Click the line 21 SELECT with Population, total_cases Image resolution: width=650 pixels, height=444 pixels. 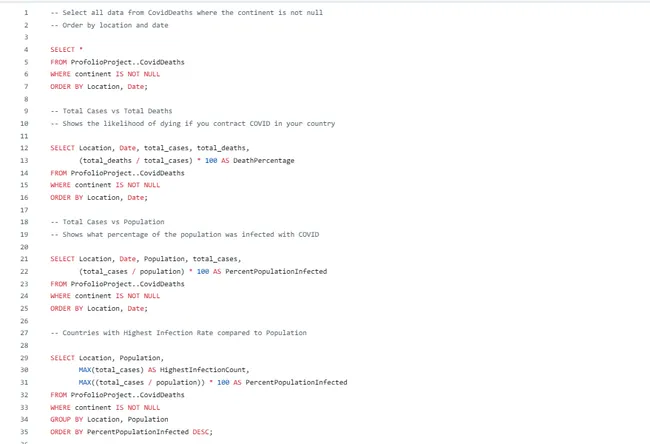point(146,259)
